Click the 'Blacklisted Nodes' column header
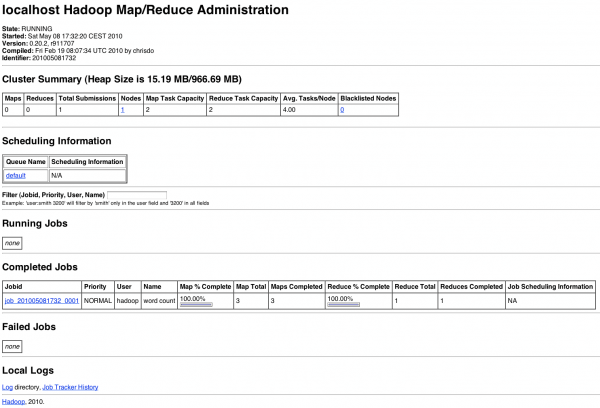The image size is (600, 408). (x=368, y=98)
